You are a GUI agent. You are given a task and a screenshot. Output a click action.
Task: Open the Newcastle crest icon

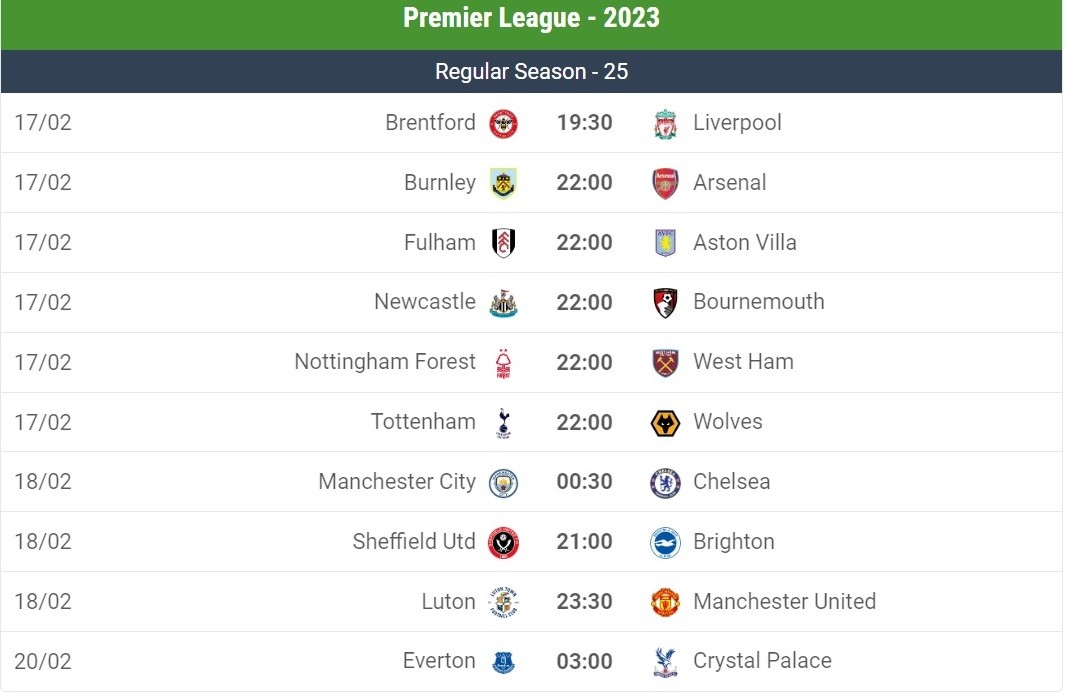[503, 303]
